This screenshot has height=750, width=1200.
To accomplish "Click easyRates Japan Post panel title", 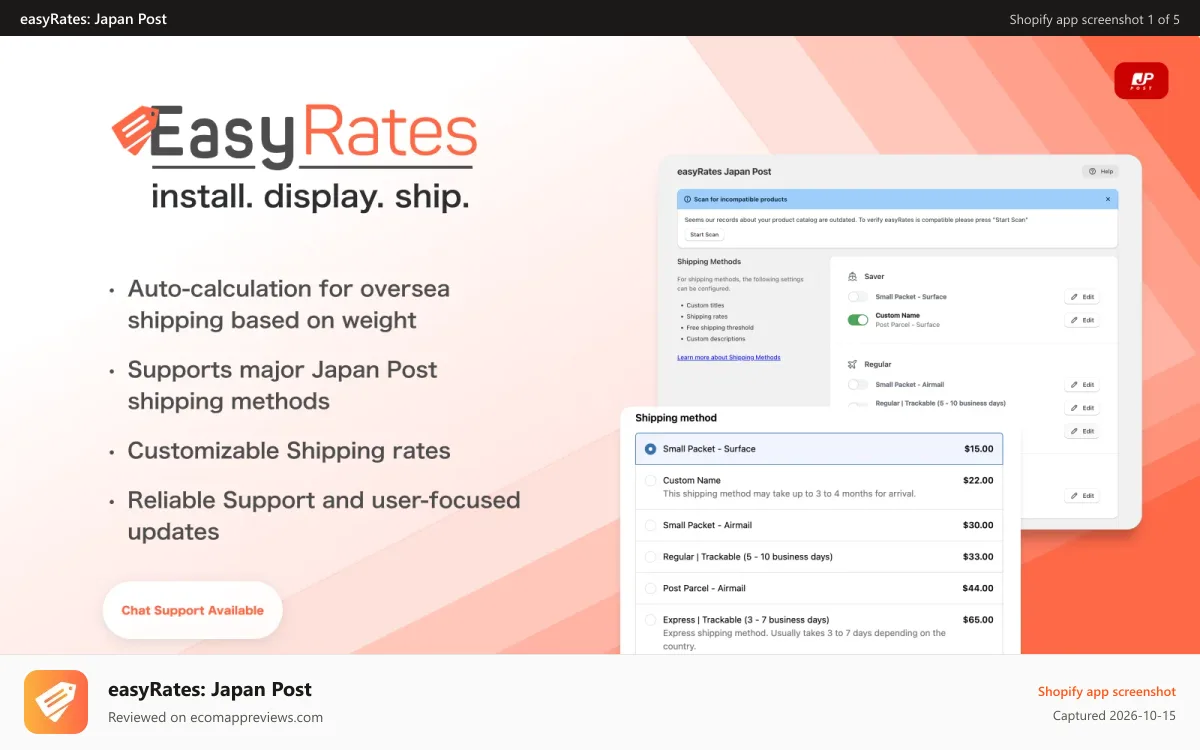I will 724,172.
